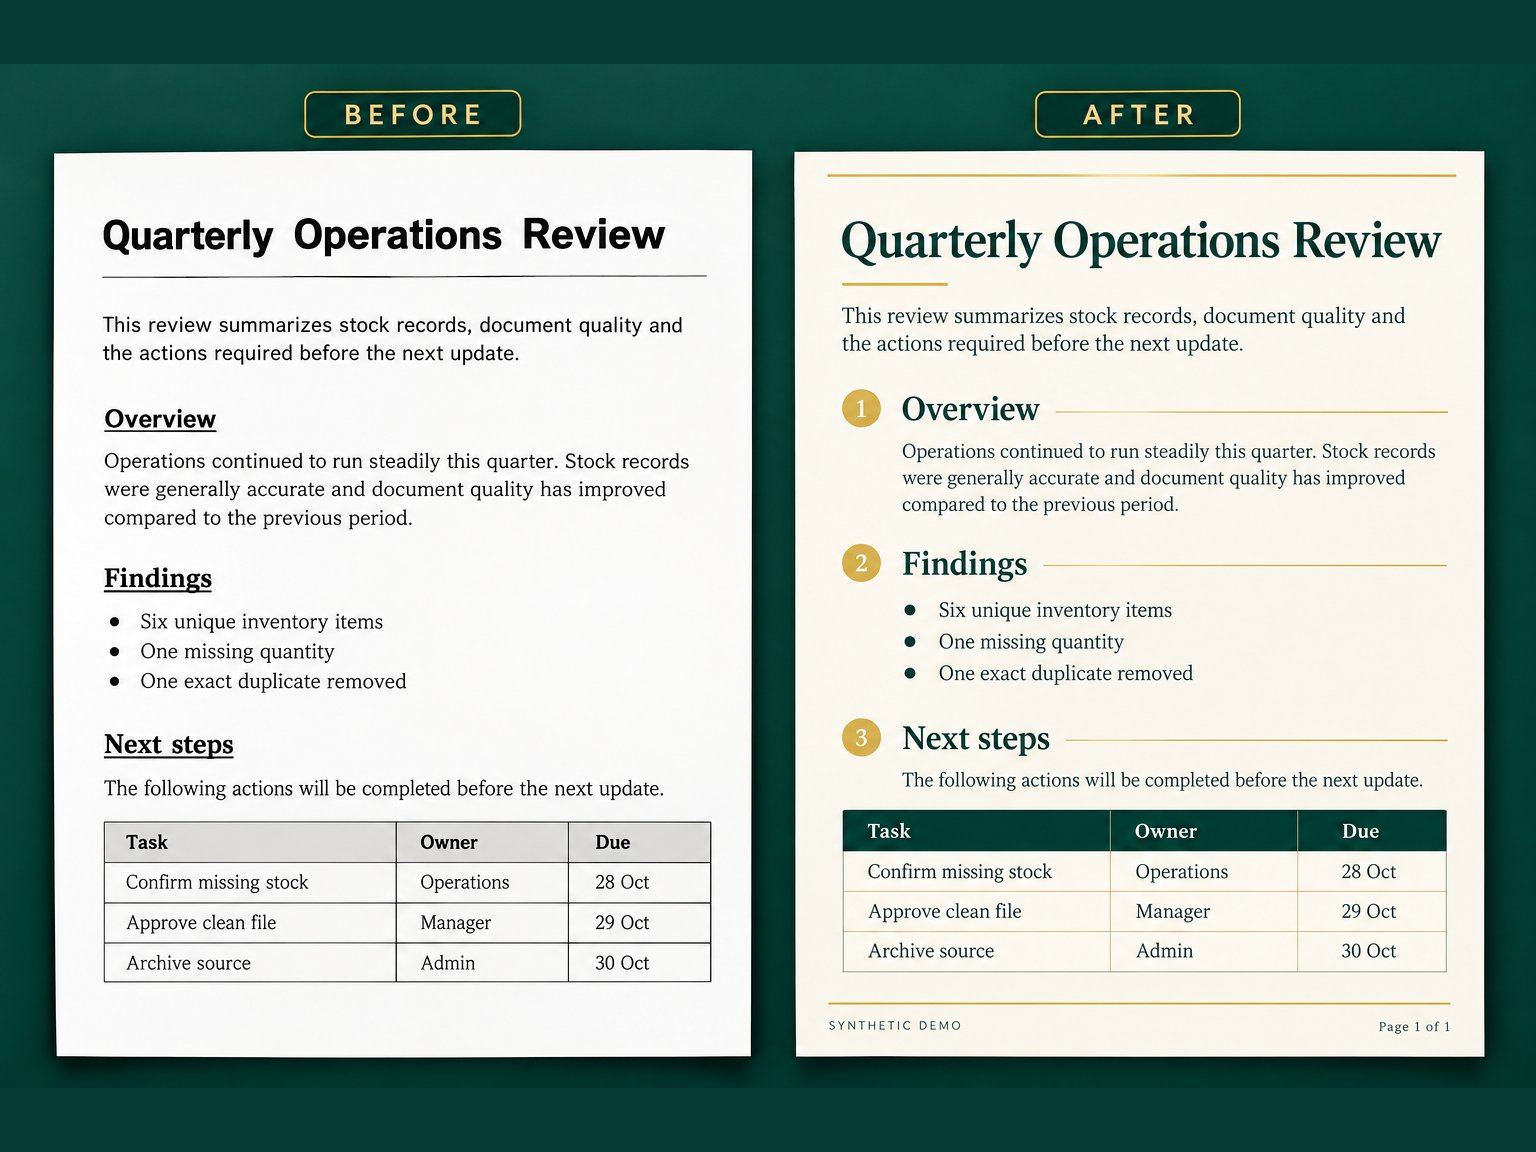
Task: Select the gold circle numbered 2
Action: pos(861,563)
